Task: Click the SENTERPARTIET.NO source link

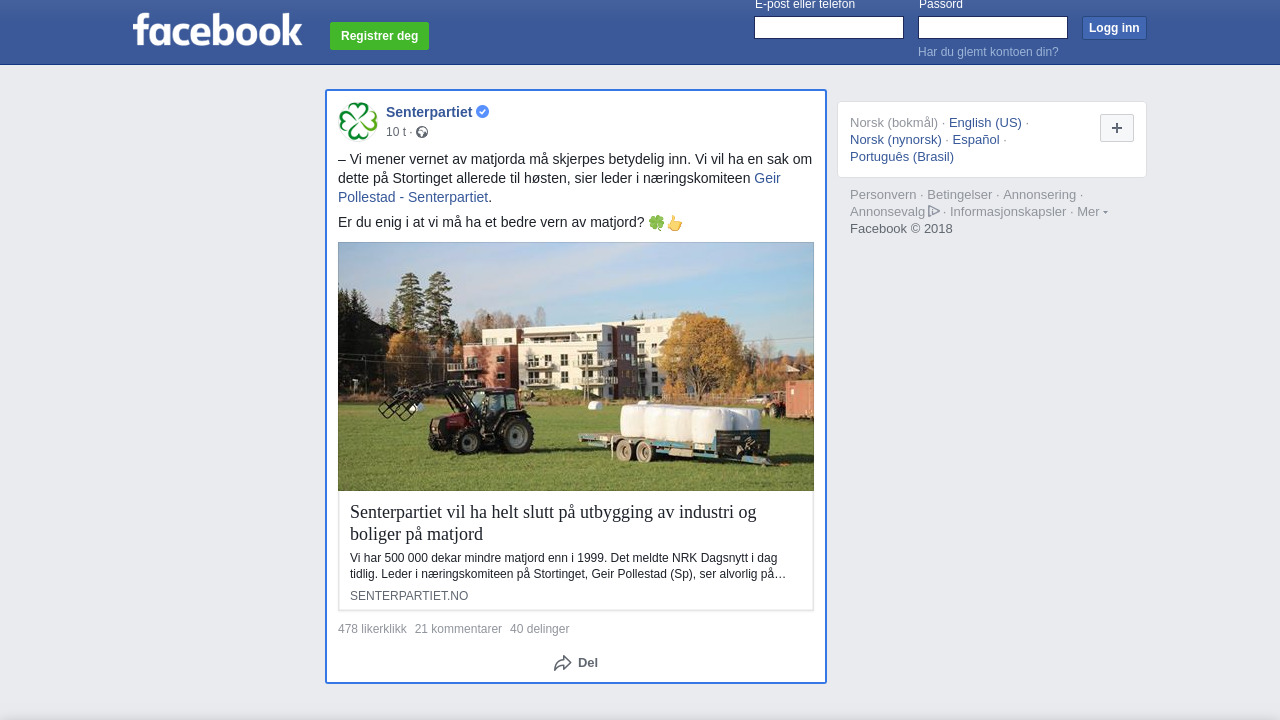Action: (409, 596)
